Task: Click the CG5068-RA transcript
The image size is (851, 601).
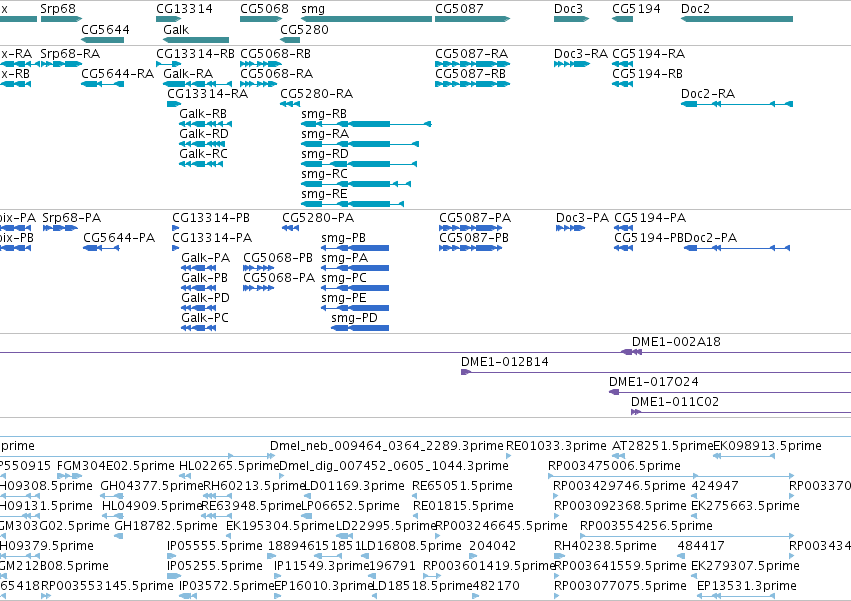Action: 259,84
